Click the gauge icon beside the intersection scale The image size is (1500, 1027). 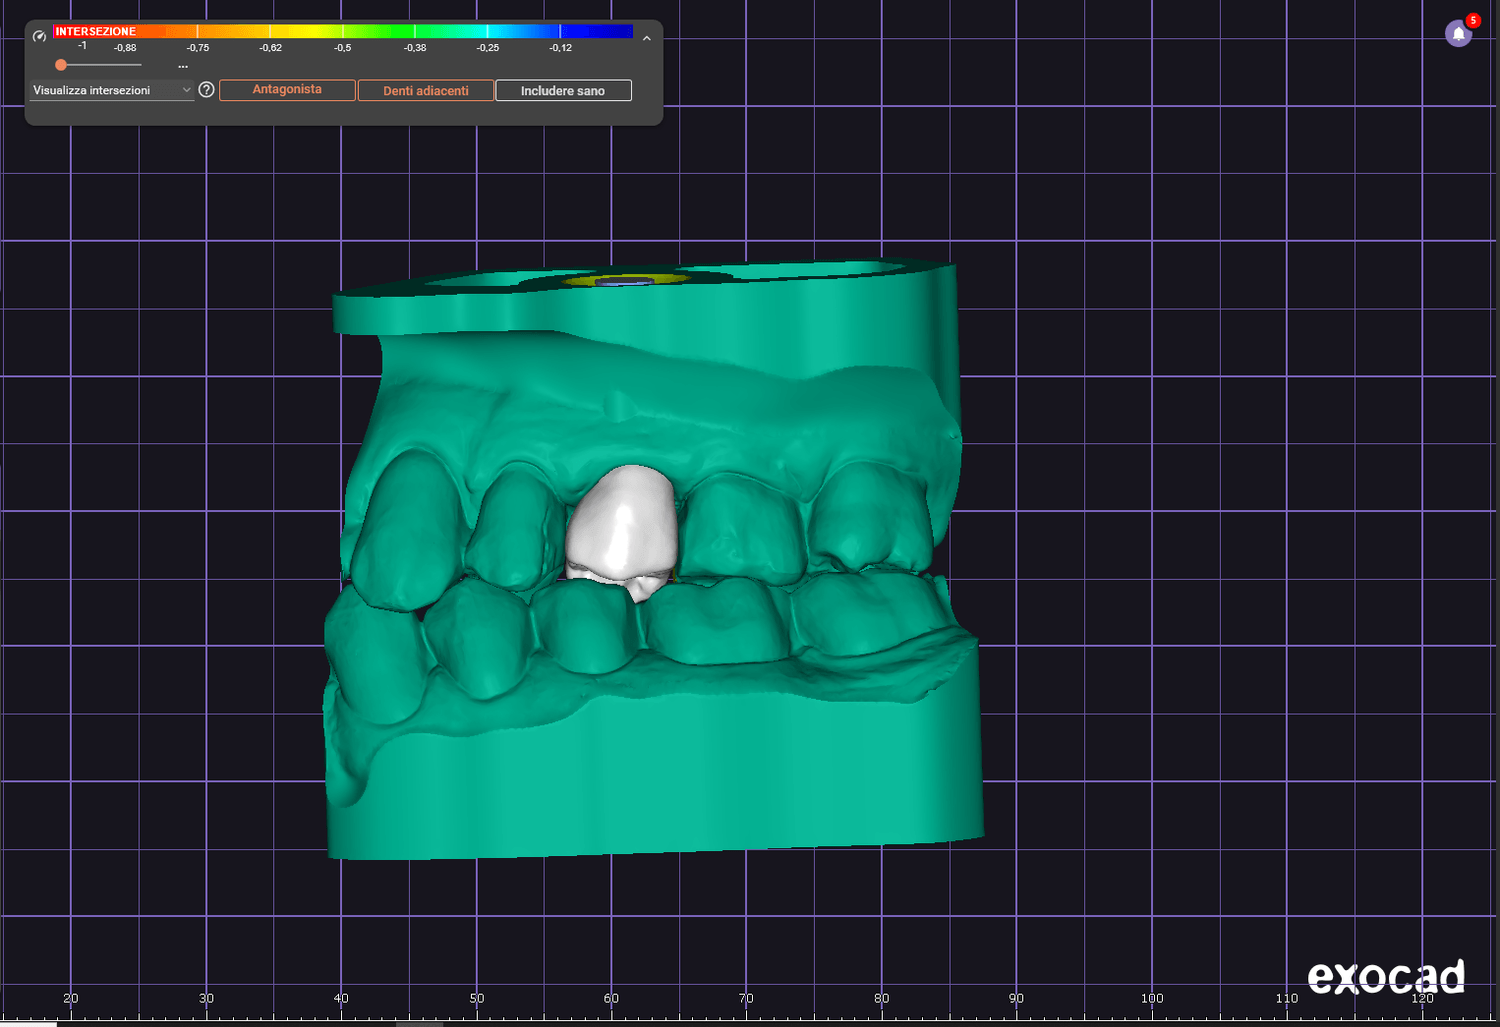pyautogui.click(x=39, y=36)
